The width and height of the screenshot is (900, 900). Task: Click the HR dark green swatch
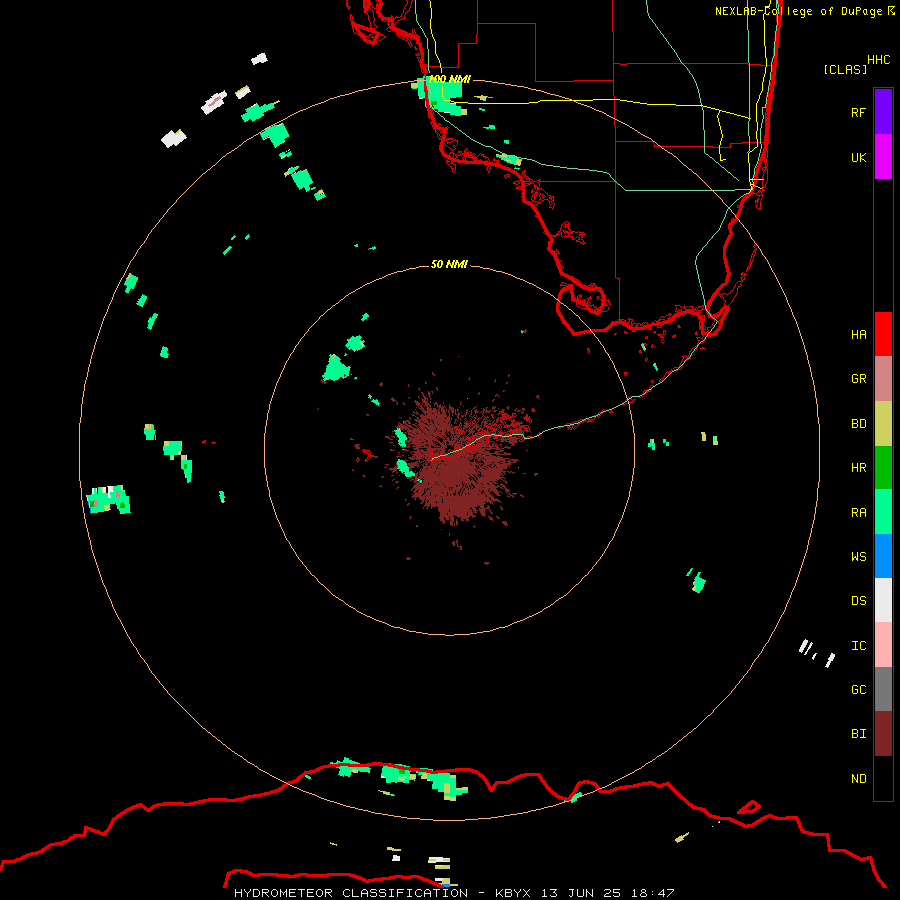pyautogui.click(x=883, y=468)
